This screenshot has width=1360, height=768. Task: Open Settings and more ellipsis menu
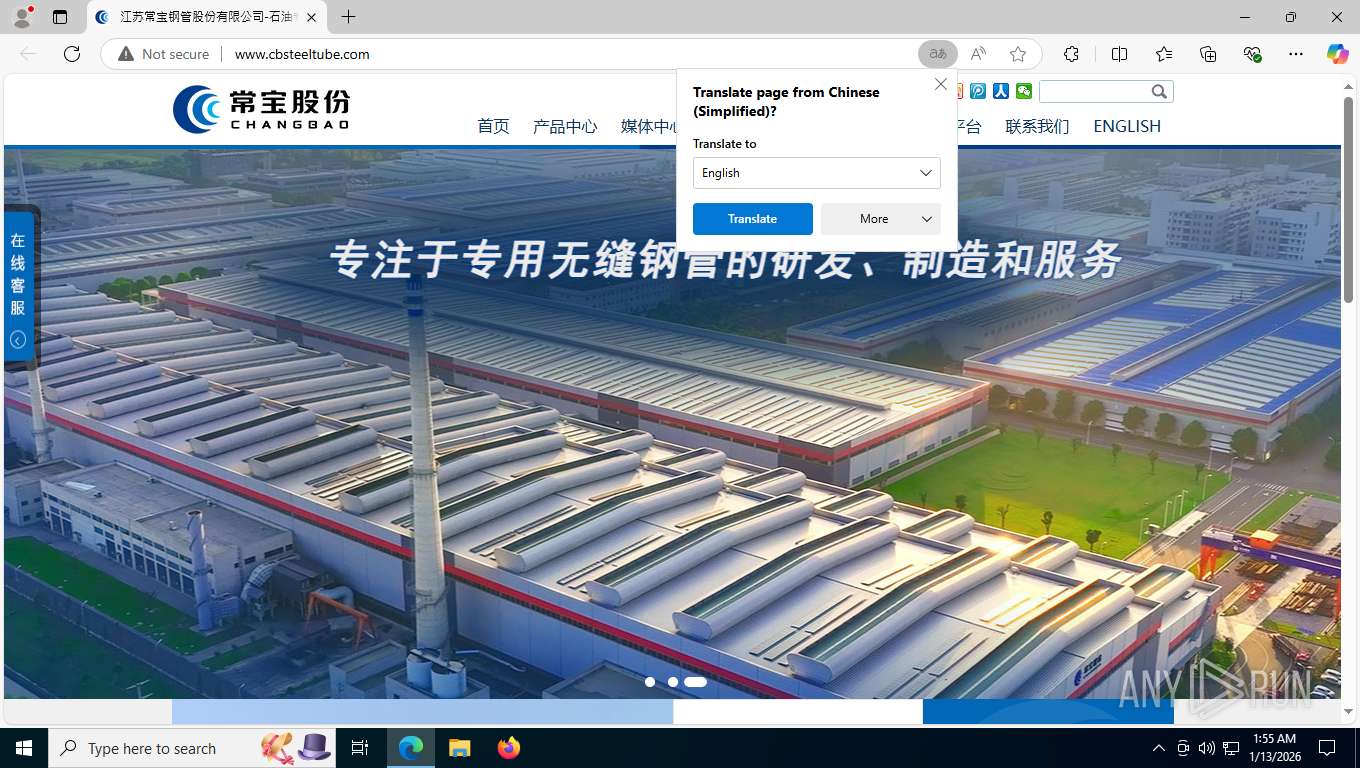point(1296,54)
